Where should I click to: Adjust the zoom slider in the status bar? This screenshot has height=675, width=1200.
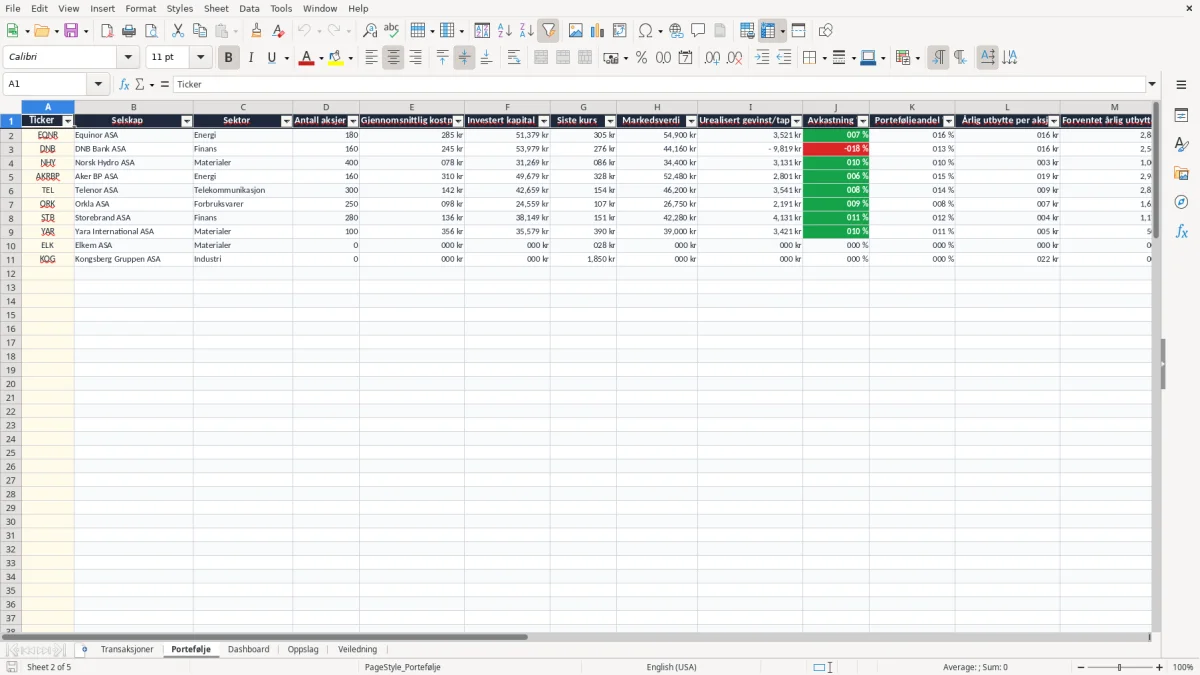1120,667
